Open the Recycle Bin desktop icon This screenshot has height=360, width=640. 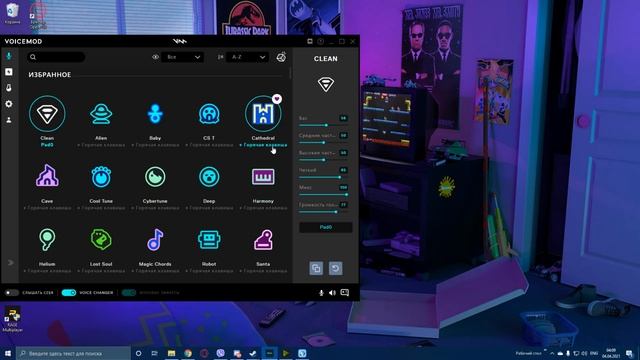pos(13,13)
